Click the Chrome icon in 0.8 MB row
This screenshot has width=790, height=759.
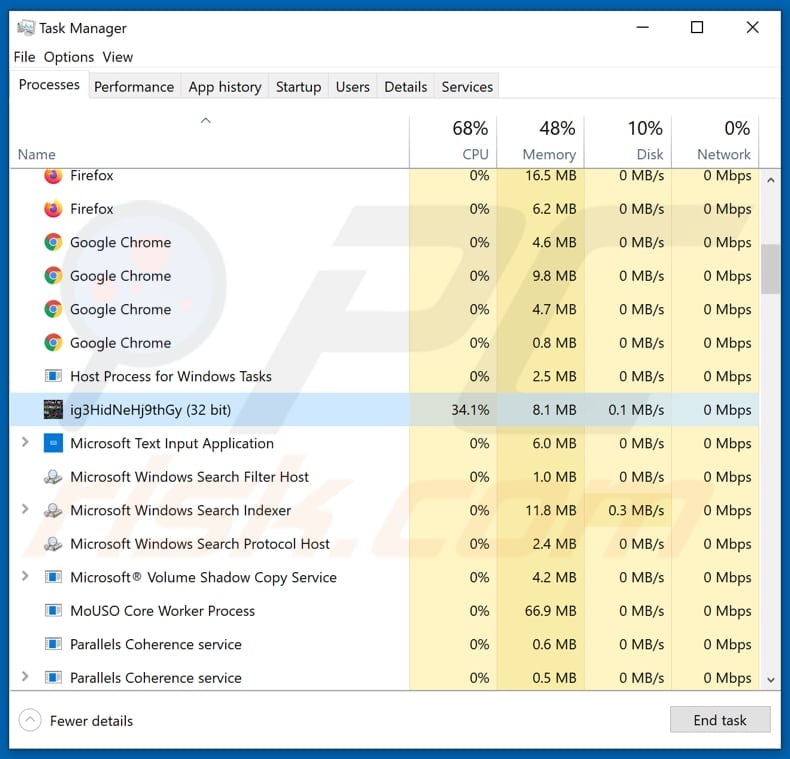click(53, 343)
